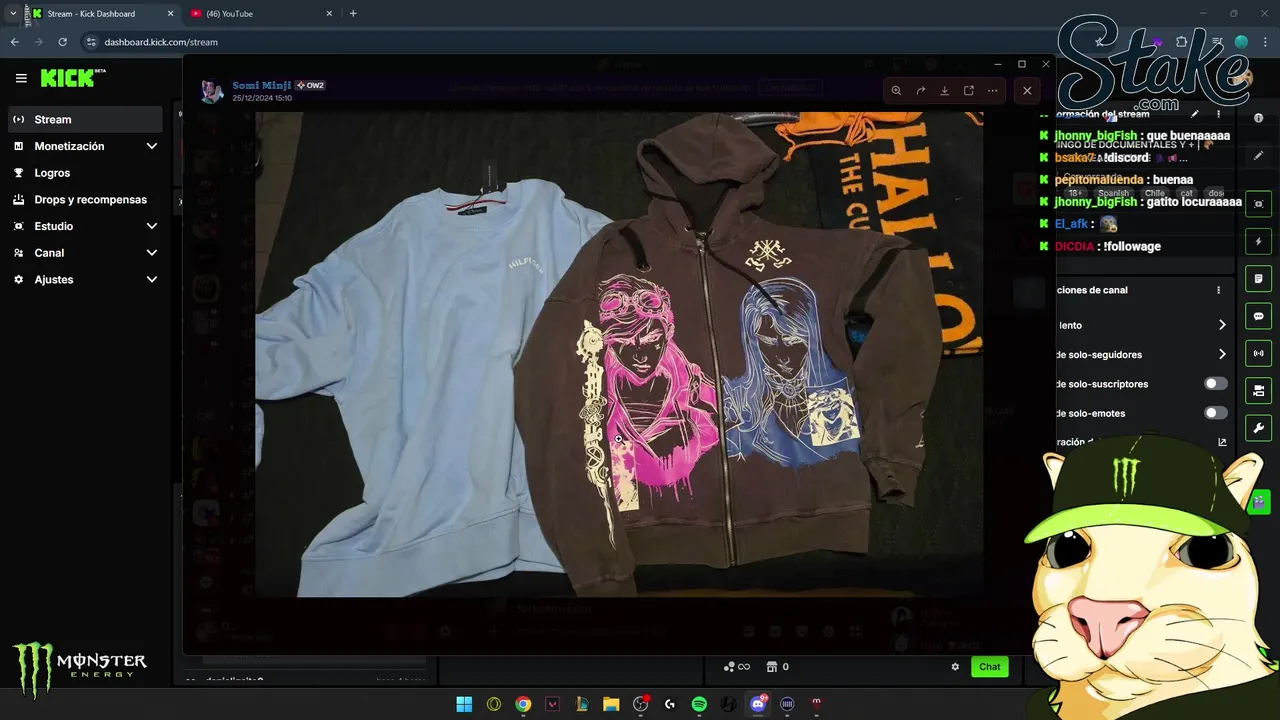
Task: Expand the Canal sidebar section
Action: point(152,253)
